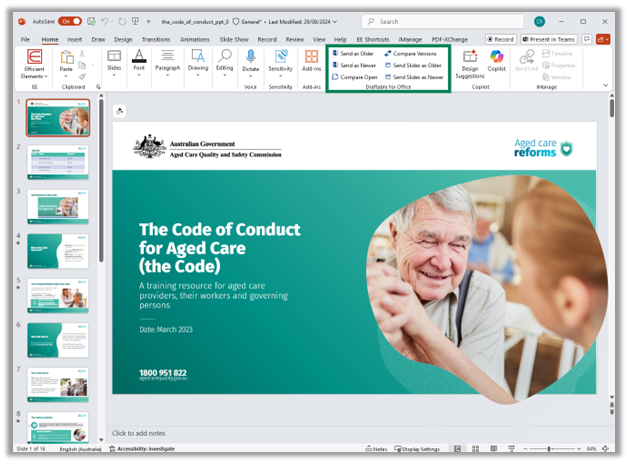This screenshot has height=464, width=628.
Task: Open the iManage tab
Action: pos(410,39)
